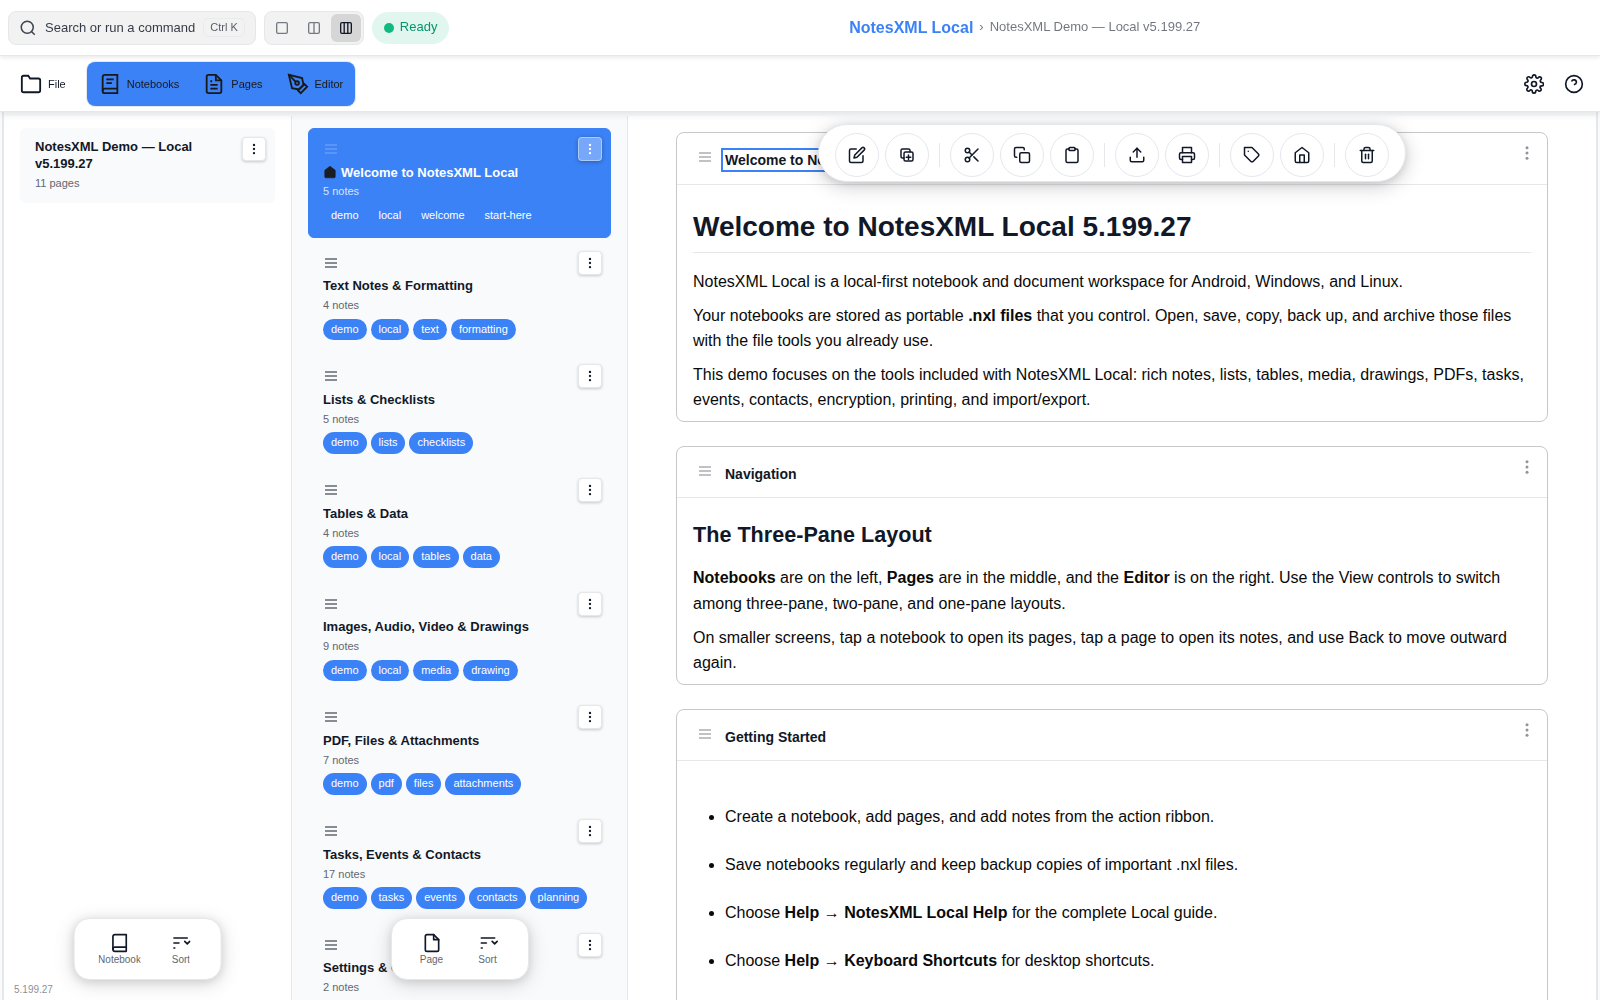The image size is (1600, 1000).
Task: Click the Sort button in pages pane
Action: click(x=487, y=949)
